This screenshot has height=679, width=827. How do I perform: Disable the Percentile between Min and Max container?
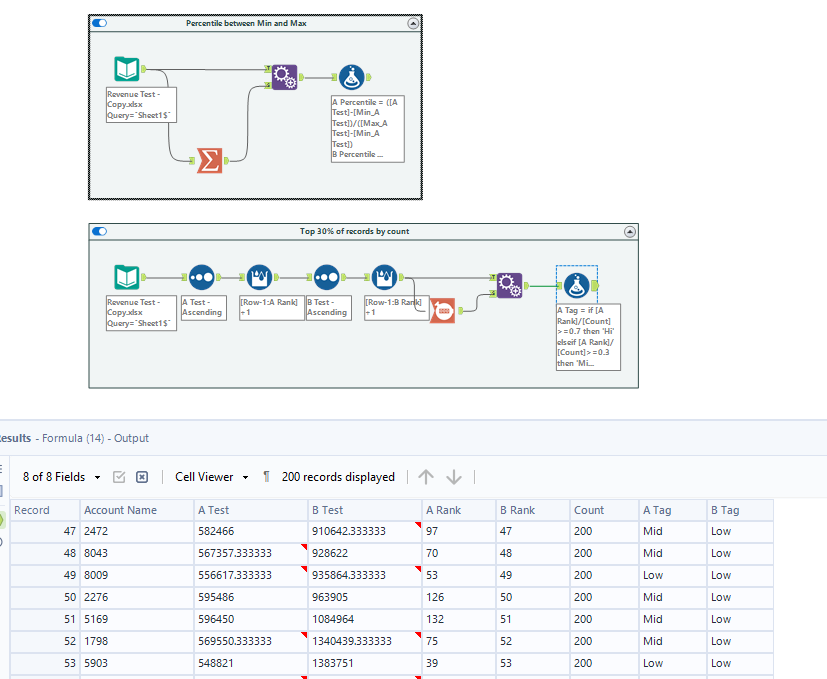97,22
